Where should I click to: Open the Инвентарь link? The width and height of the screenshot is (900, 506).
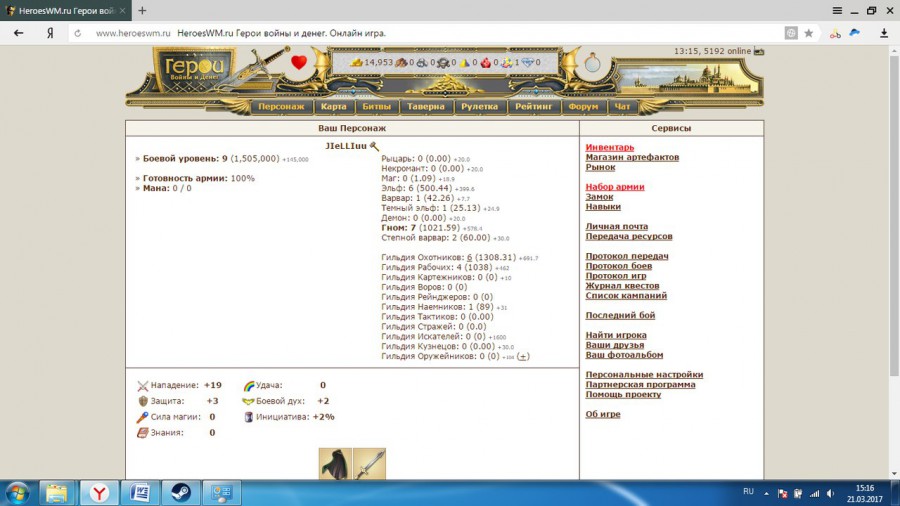tap(610, 147)
